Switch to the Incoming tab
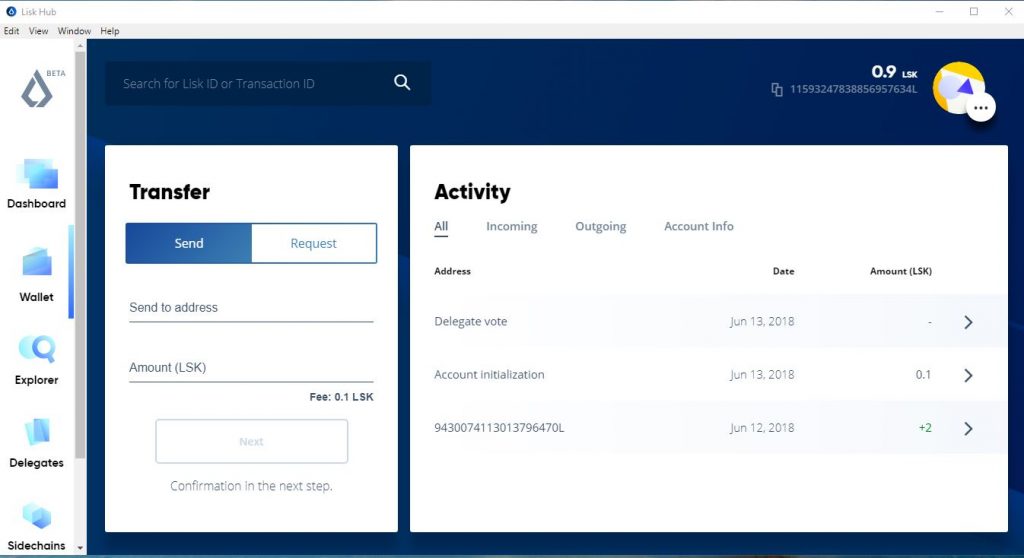1024x558 pixels. [511, 226]
